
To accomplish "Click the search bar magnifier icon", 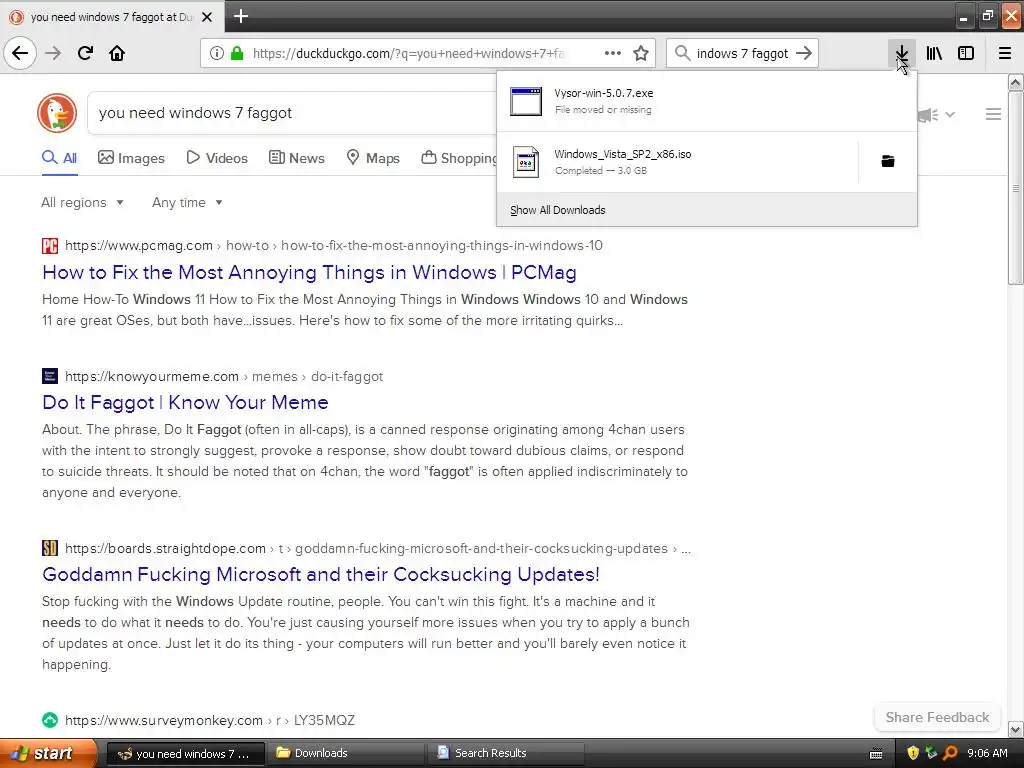I will pos(682,53).
